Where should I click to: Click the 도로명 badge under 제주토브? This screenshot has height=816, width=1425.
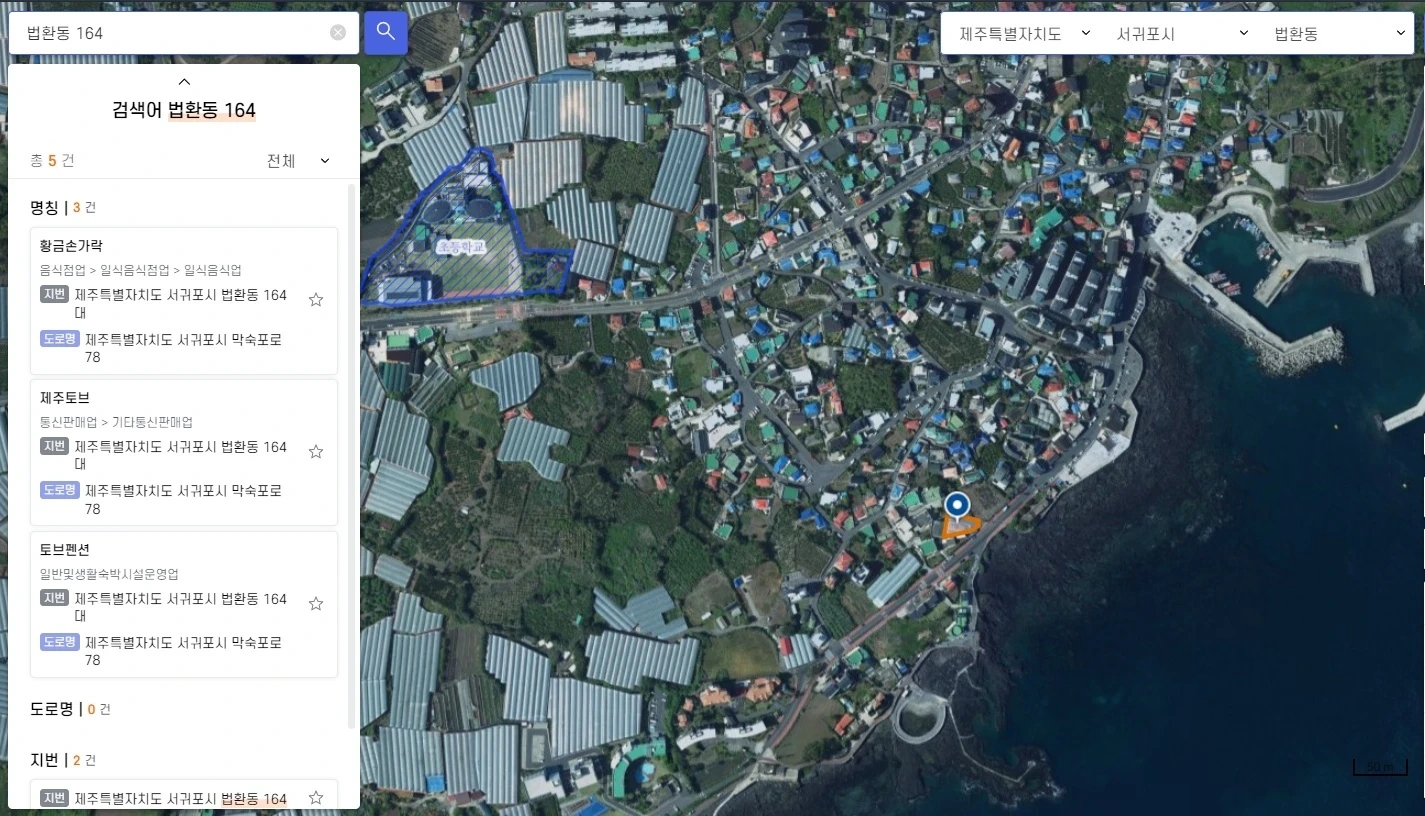click(60, 490)
